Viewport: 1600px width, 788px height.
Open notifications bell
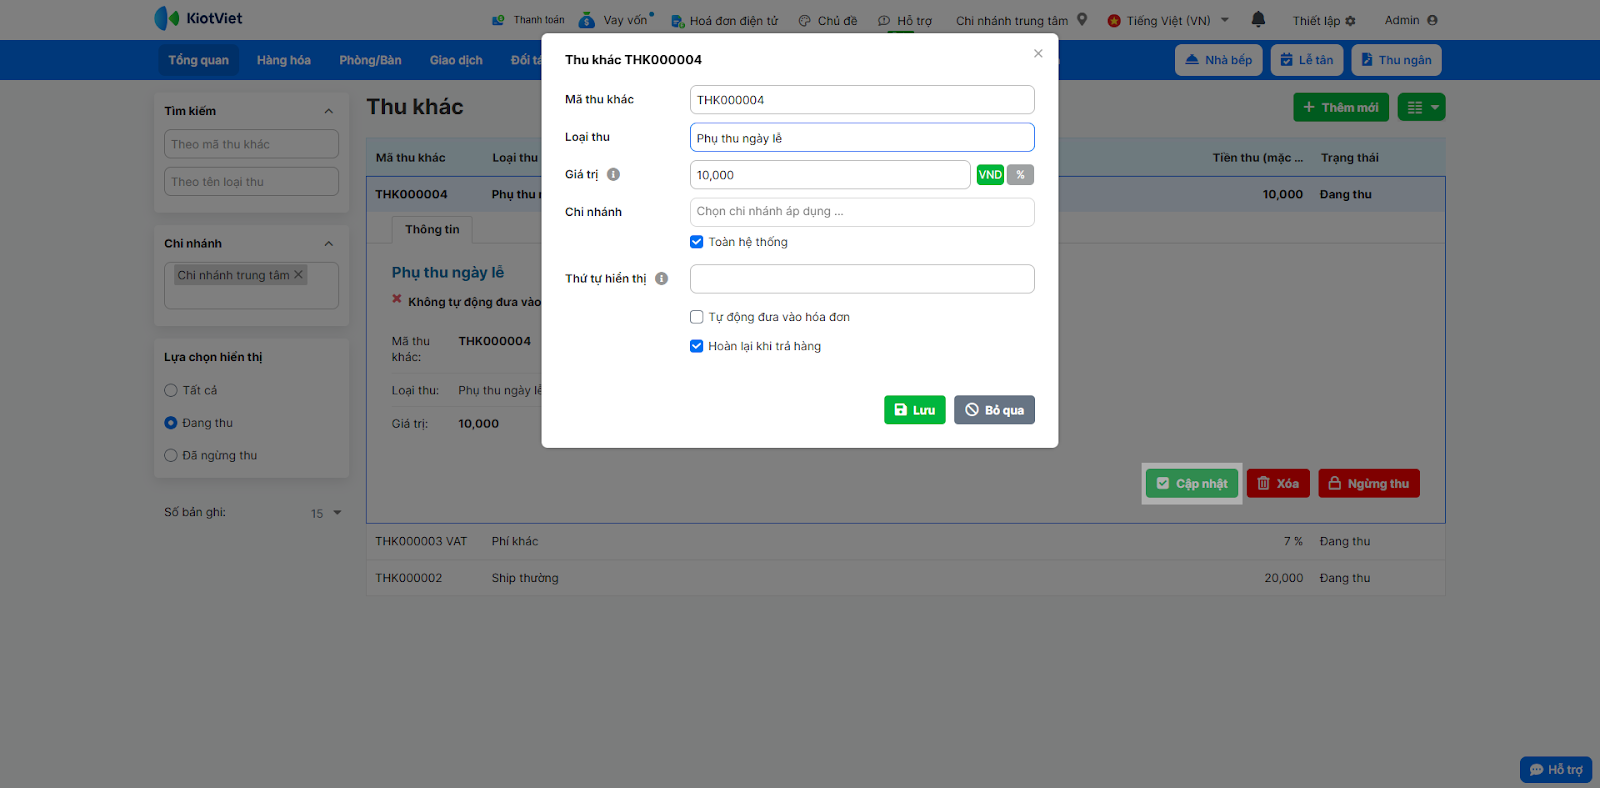click(1258, 19)
